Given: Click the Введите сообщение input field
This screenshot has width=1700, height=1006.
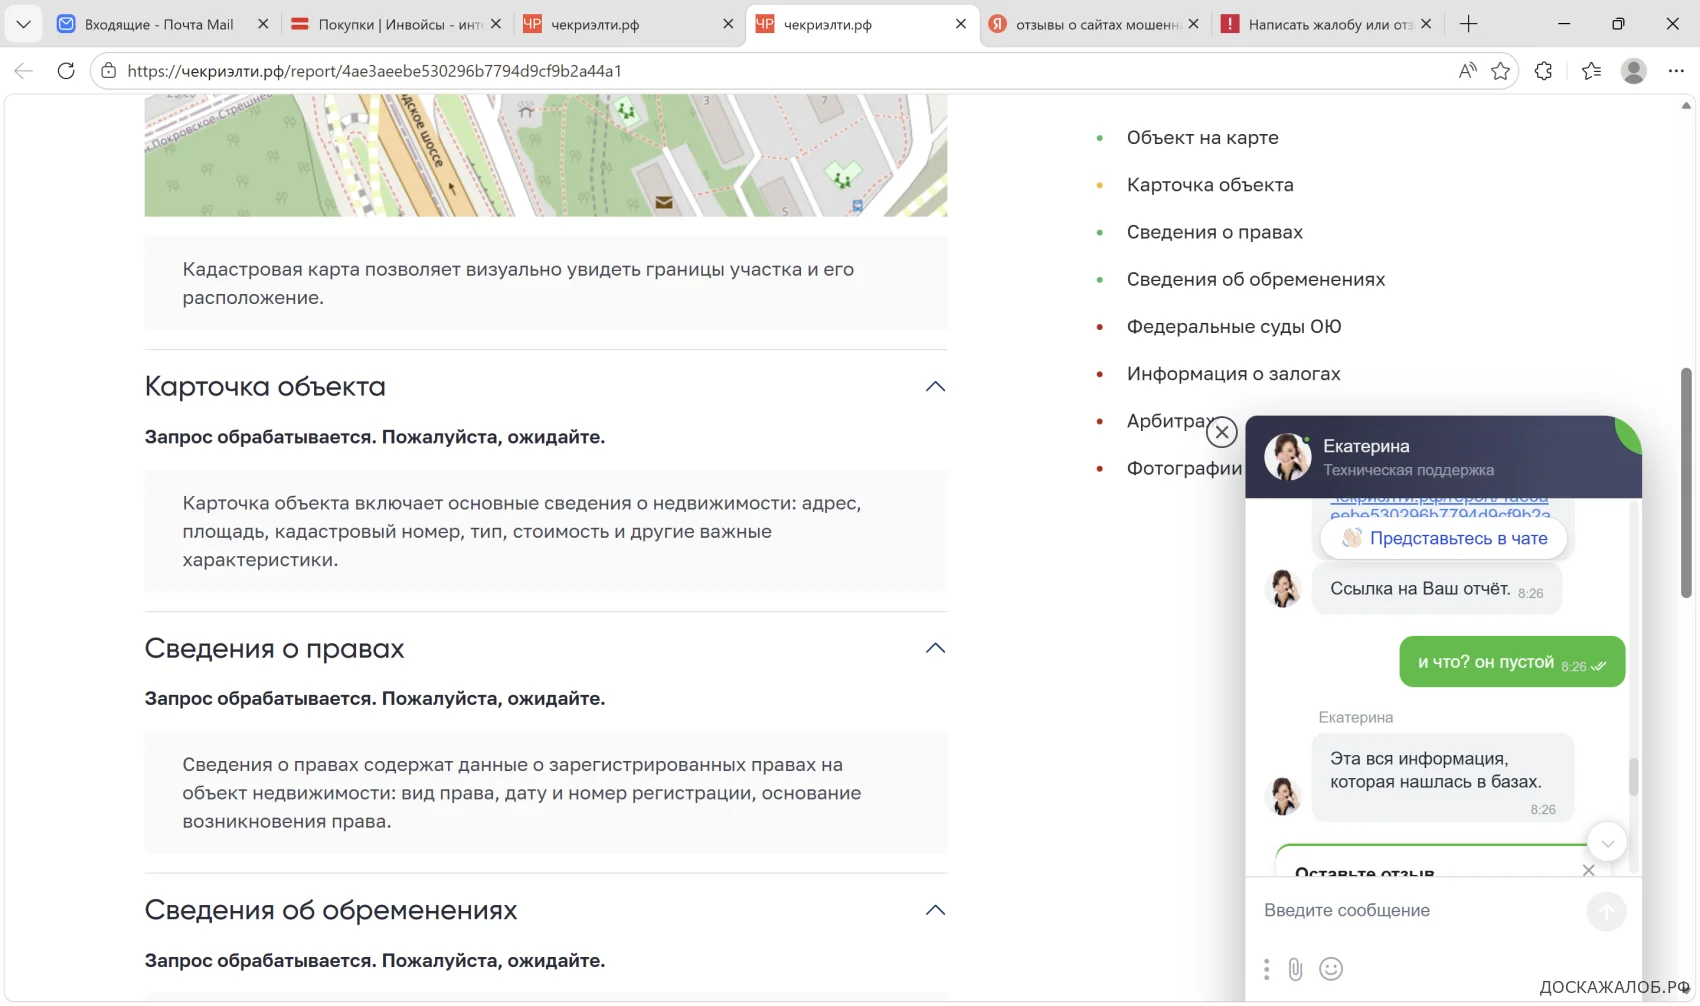Looking at the screenshot, I should (x=1420, y=911).
